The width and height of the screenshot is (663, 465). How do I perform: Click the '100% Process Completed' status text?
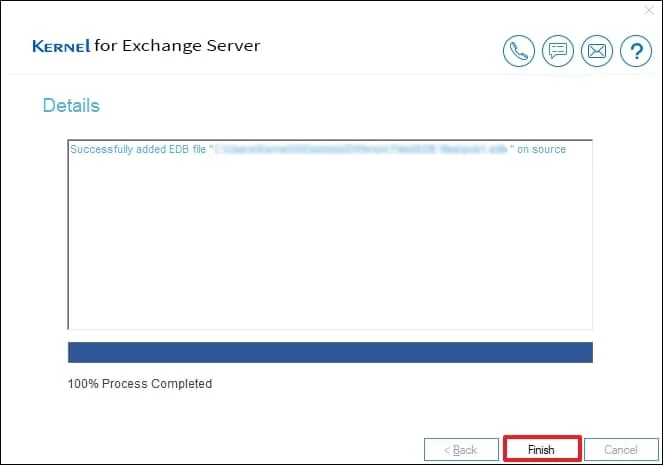click(x=140, y=384)
